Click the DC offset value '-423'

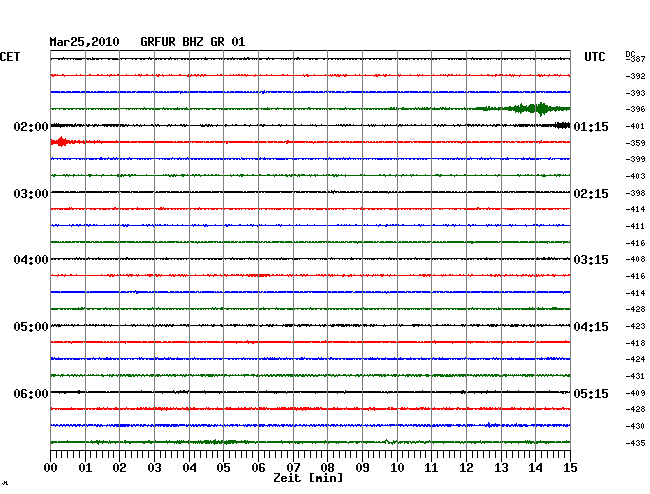click(x=635, y=326)
